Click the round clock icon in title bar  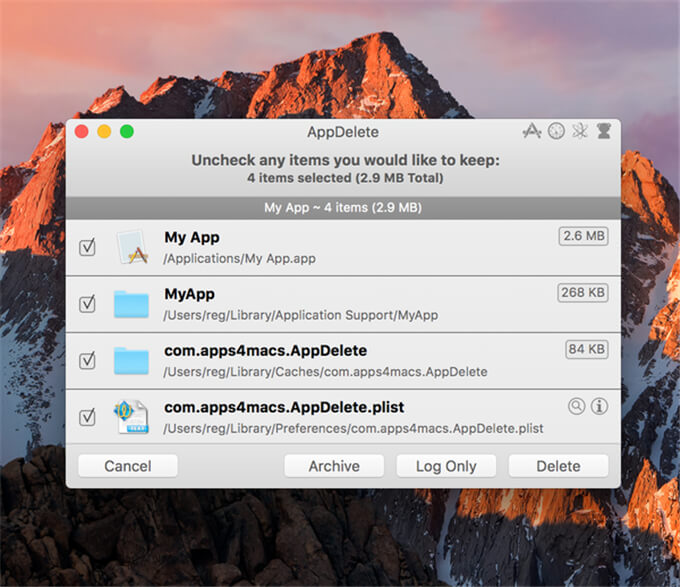coord(556,130)
